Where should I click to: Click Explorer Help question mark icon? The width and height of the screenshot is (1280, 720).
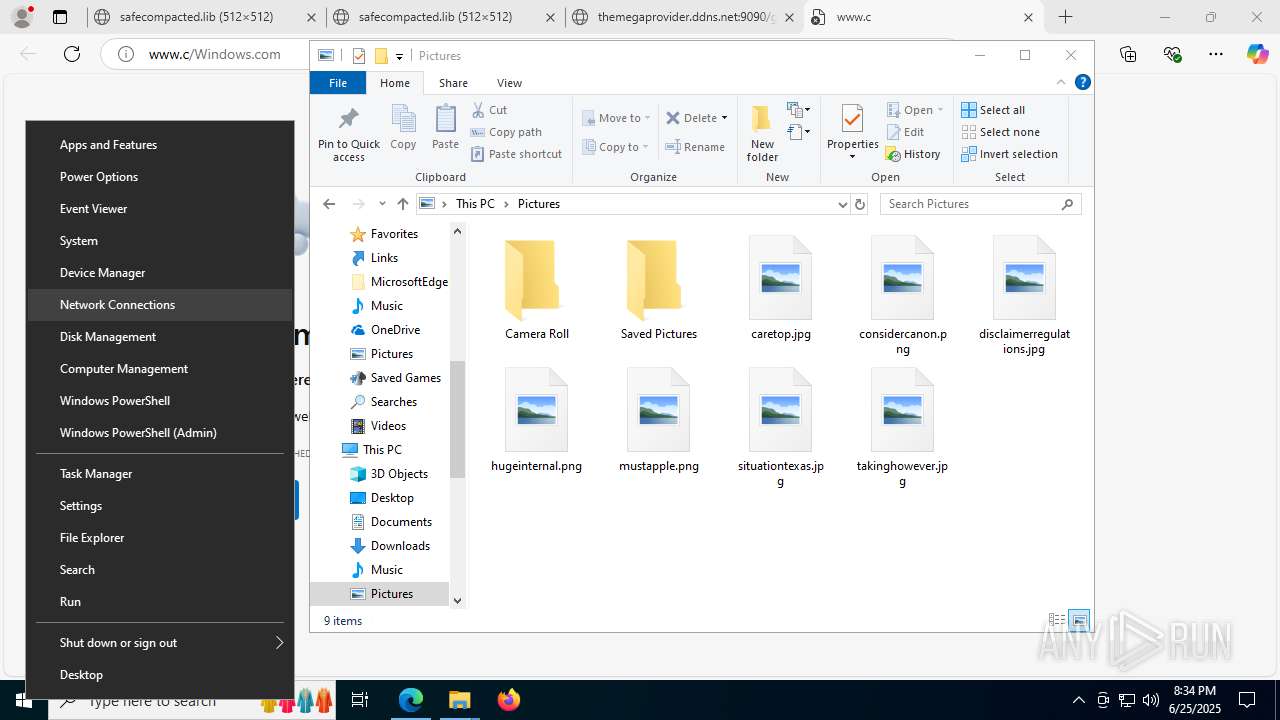click(x=1082, y=82)
